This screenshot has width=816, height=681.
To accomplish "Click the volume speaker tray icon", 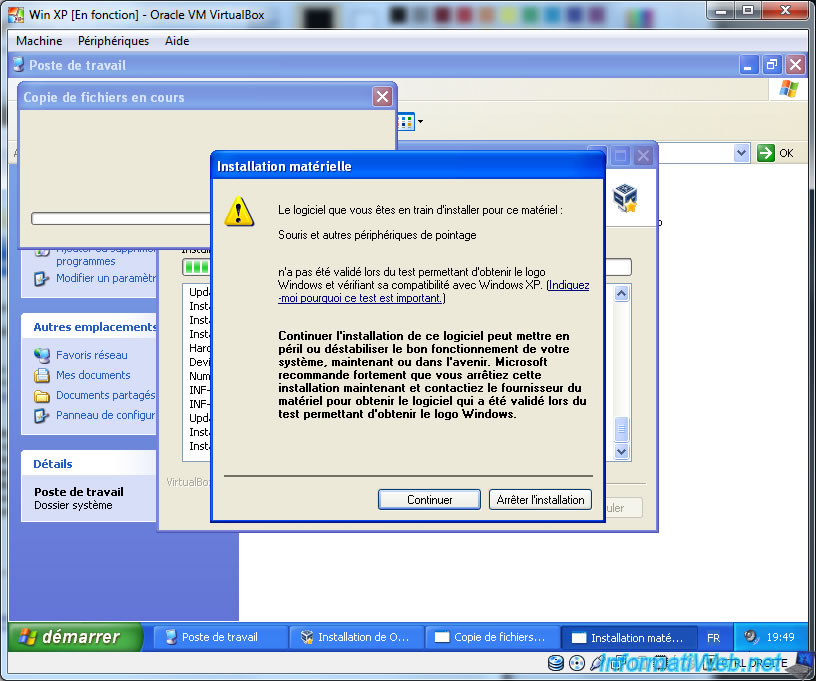I will (751, 637).
